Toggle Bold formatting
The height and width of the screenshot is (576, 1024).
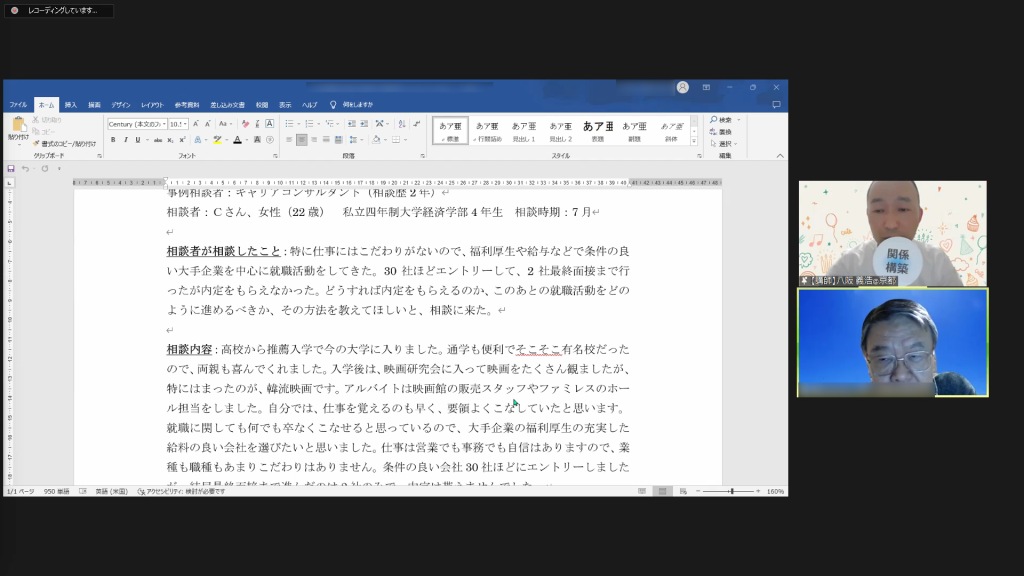click(x=112, y=140)
